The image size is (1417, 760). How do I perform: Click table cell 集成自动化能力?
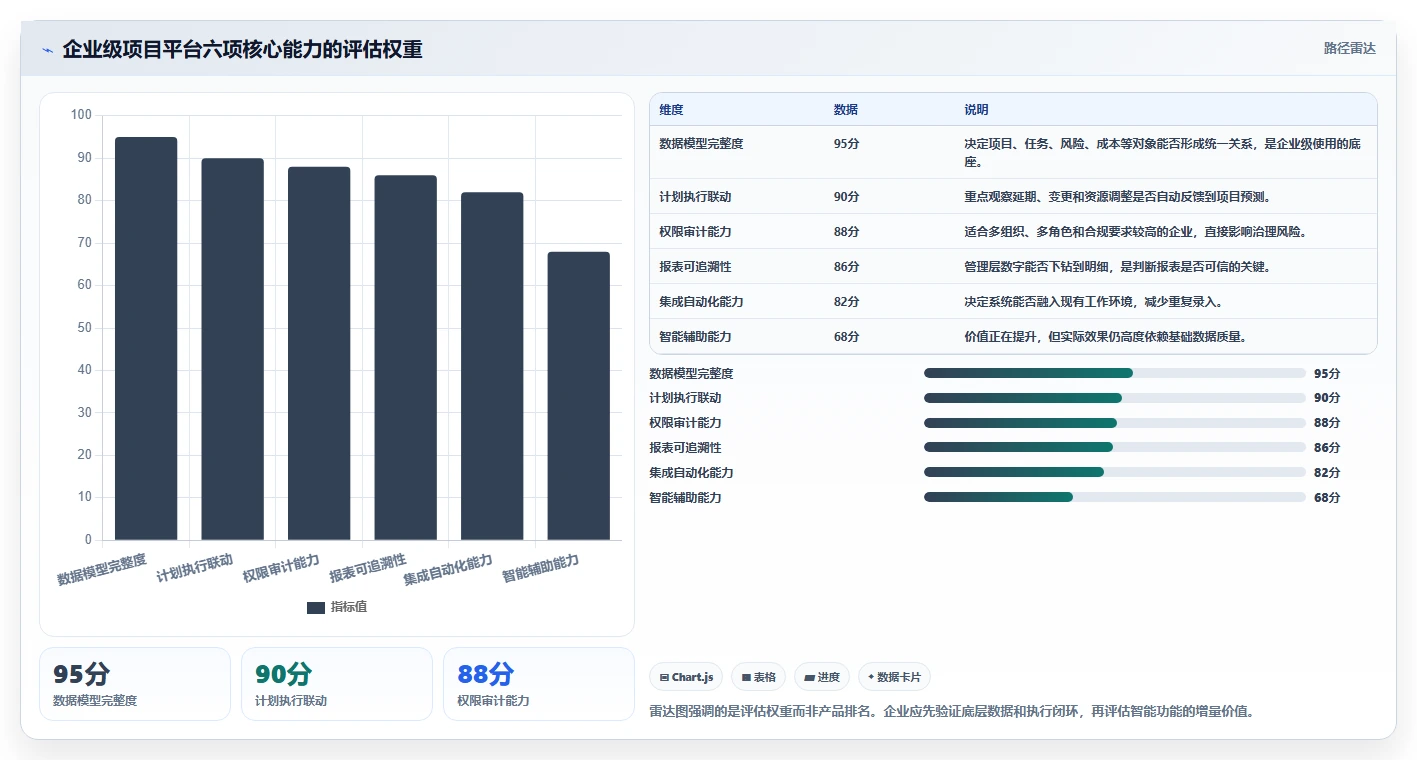(x=701, y=302)
